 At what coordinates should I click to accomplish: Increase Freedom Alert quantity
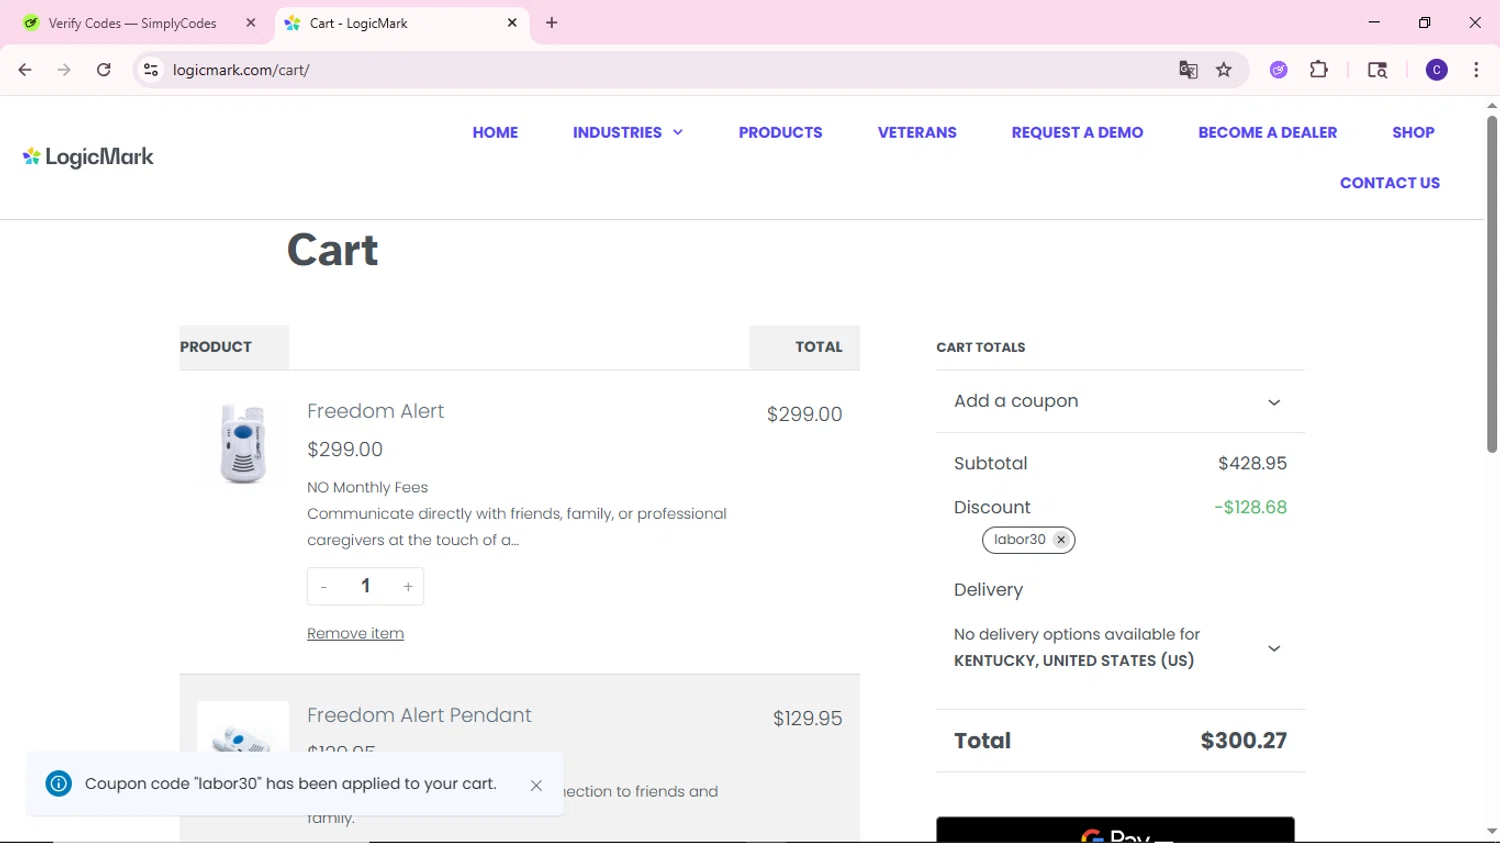pos(408,587)
